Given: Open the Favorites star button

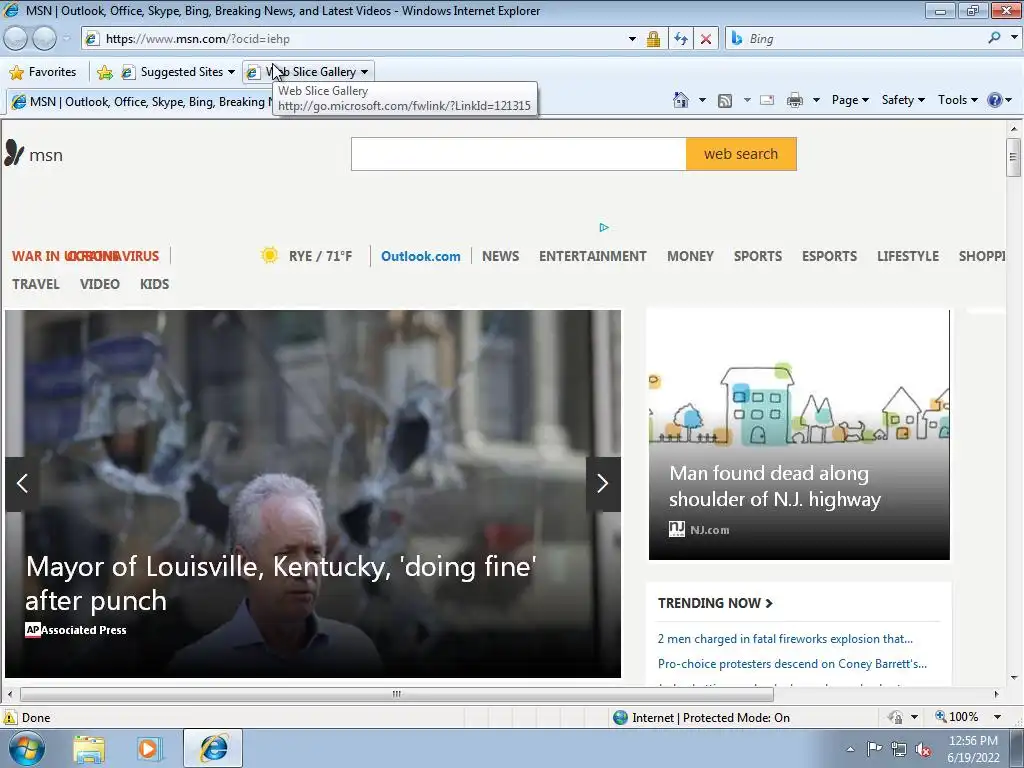Looking at the screenshot, I should coord(43,72).
